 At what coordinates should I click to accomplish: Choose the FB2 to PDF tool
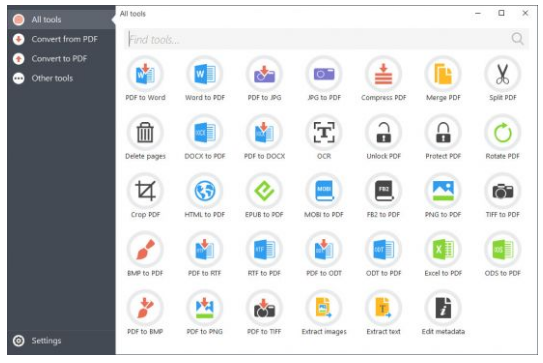(x=383, y=191)
